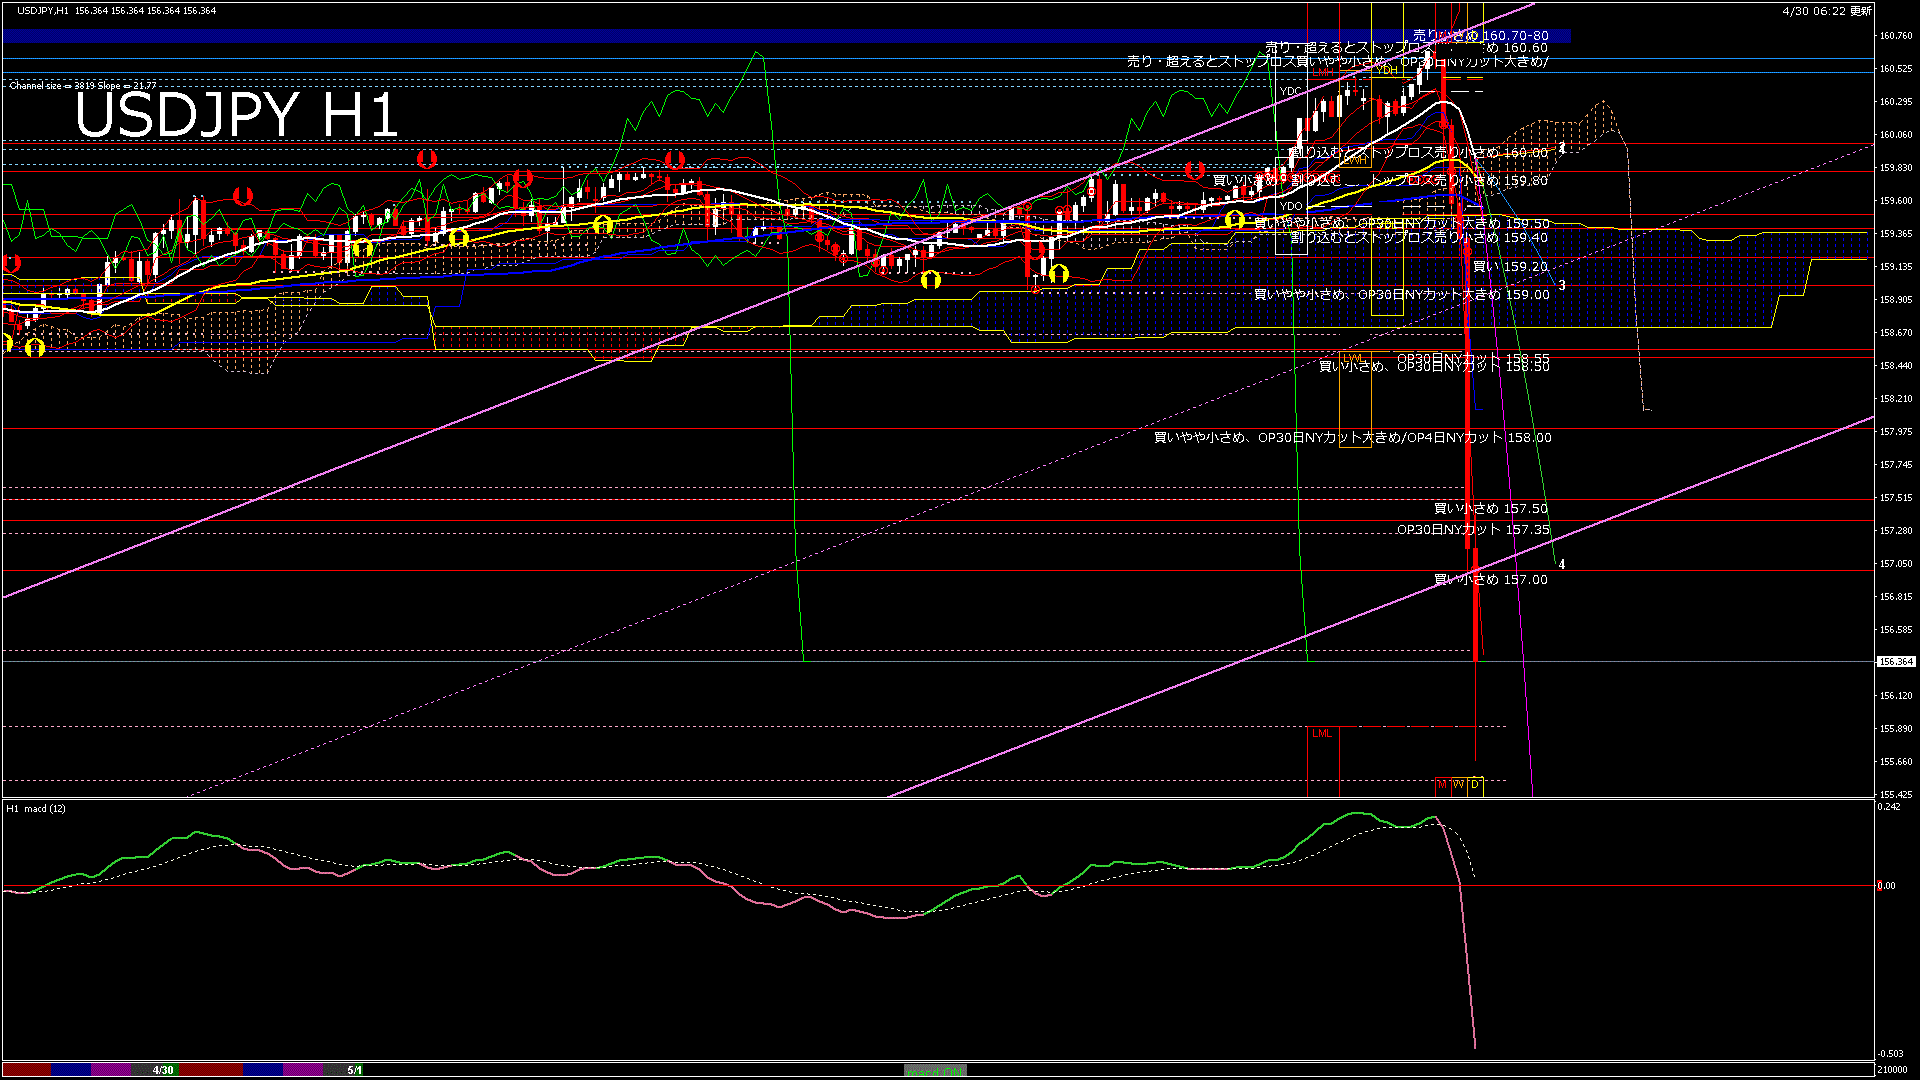Select the 買い小さめ 157.00 order label
1920x1080 pixels.
click(x=1490, y=580)
